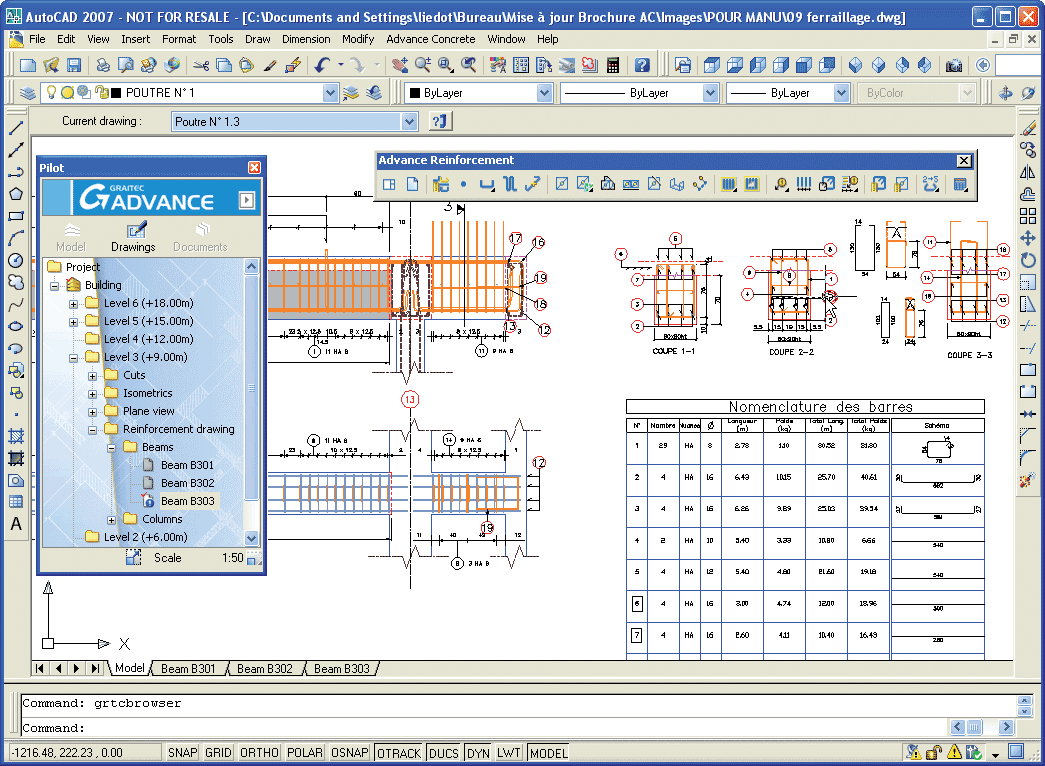The height and width of the screenshot is (766, 1045).
Task: Expand the Columns folder node
Action: coord(111,520)
